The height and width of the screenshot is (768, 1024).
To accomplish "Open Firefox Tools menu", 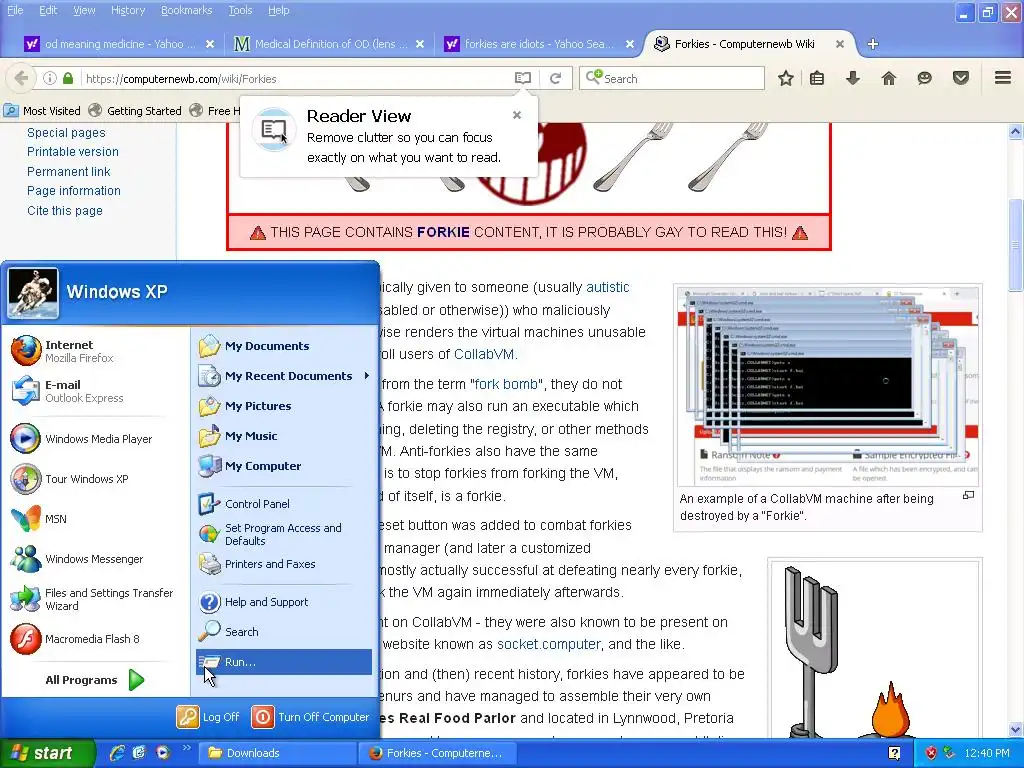I will [x=240, y=10].
